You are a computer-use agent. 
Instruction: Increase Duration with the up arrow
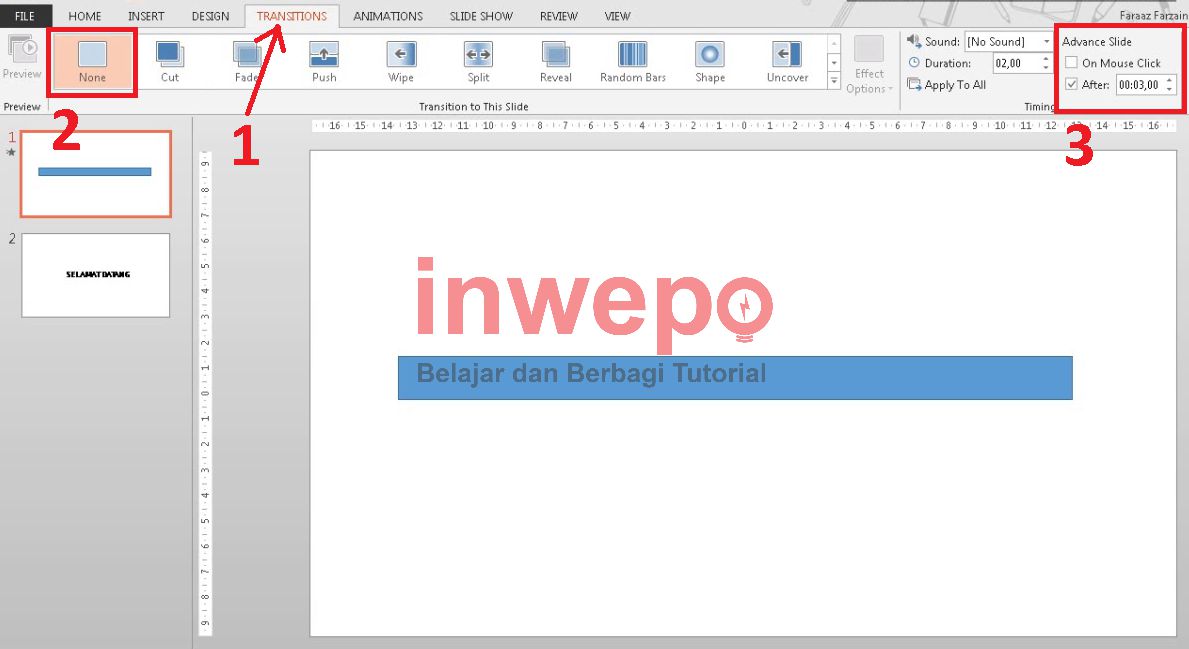click(x=1046, y=59)
